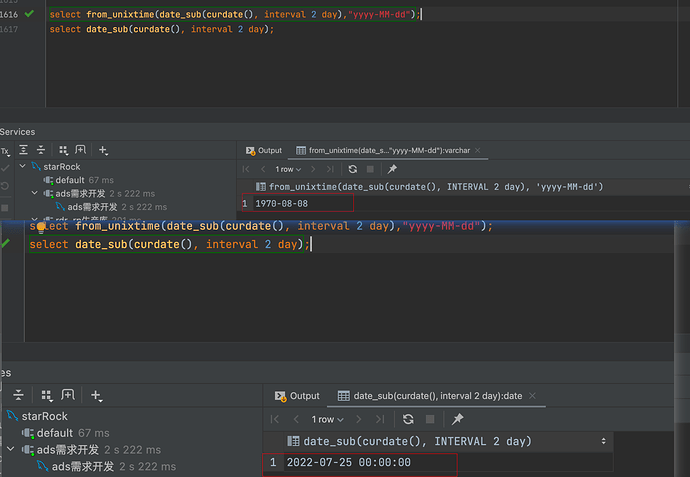This screenshot has width=690, height=477.
Task: Collapse ads需求开发 node in lower Services tree
Action: point(11,449)
